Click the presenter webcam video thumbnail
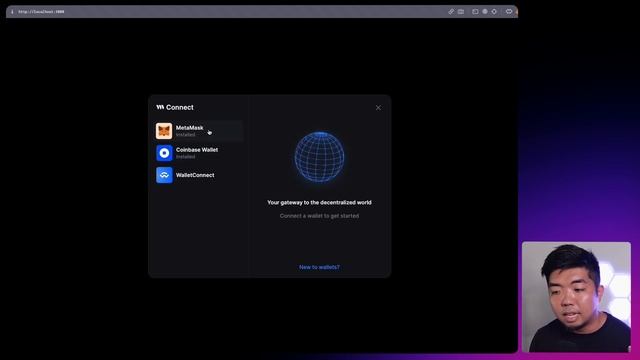Viewport: 640px width, 360px height. coord(576,297)
